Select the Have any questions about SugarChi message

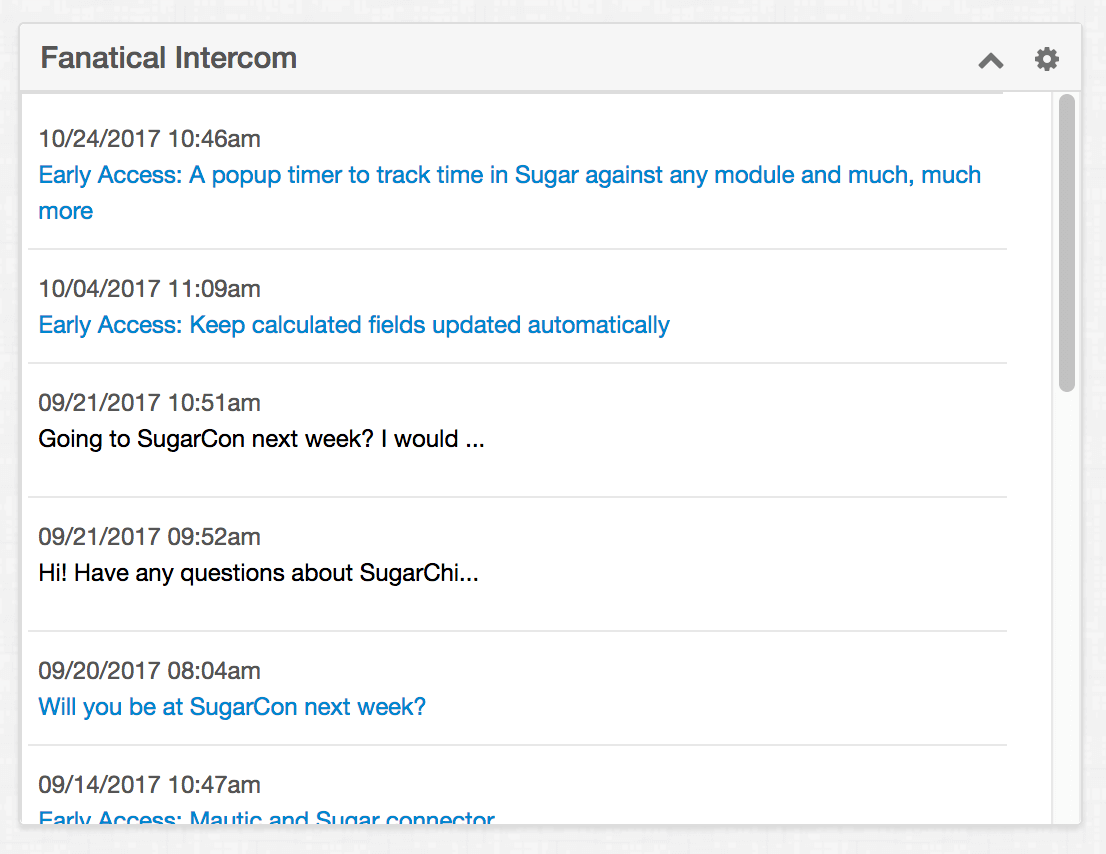point(258,573)
